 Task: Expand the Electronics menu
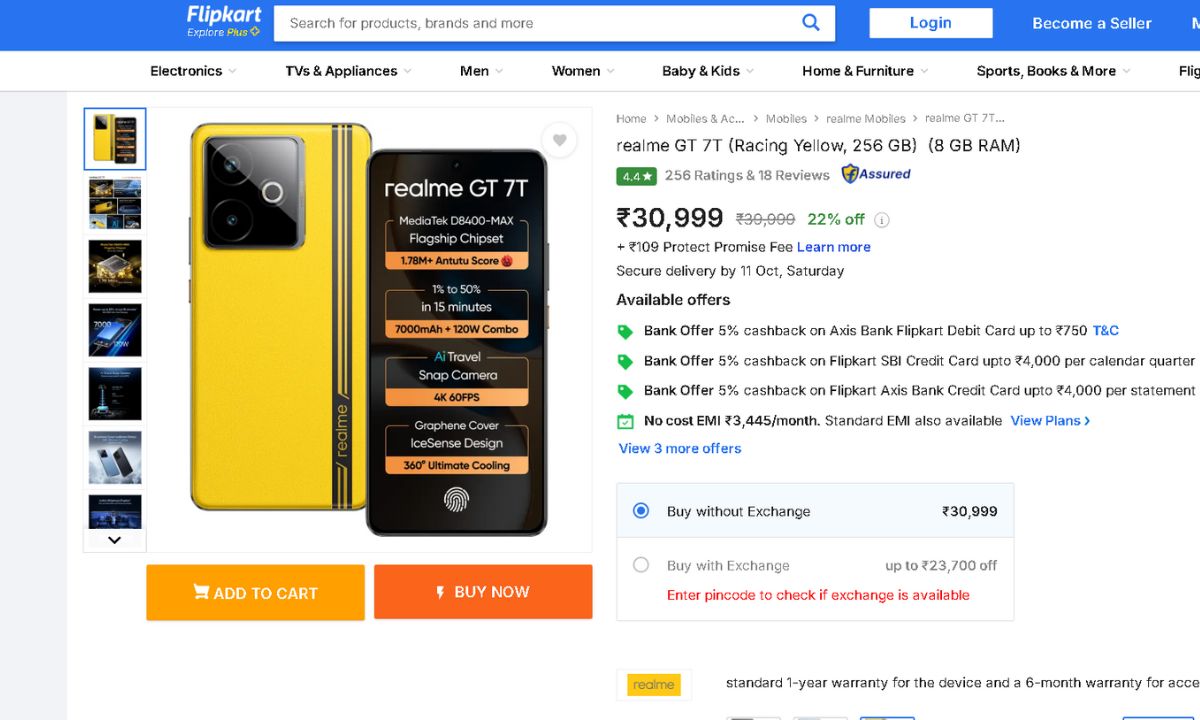[193, 71]
